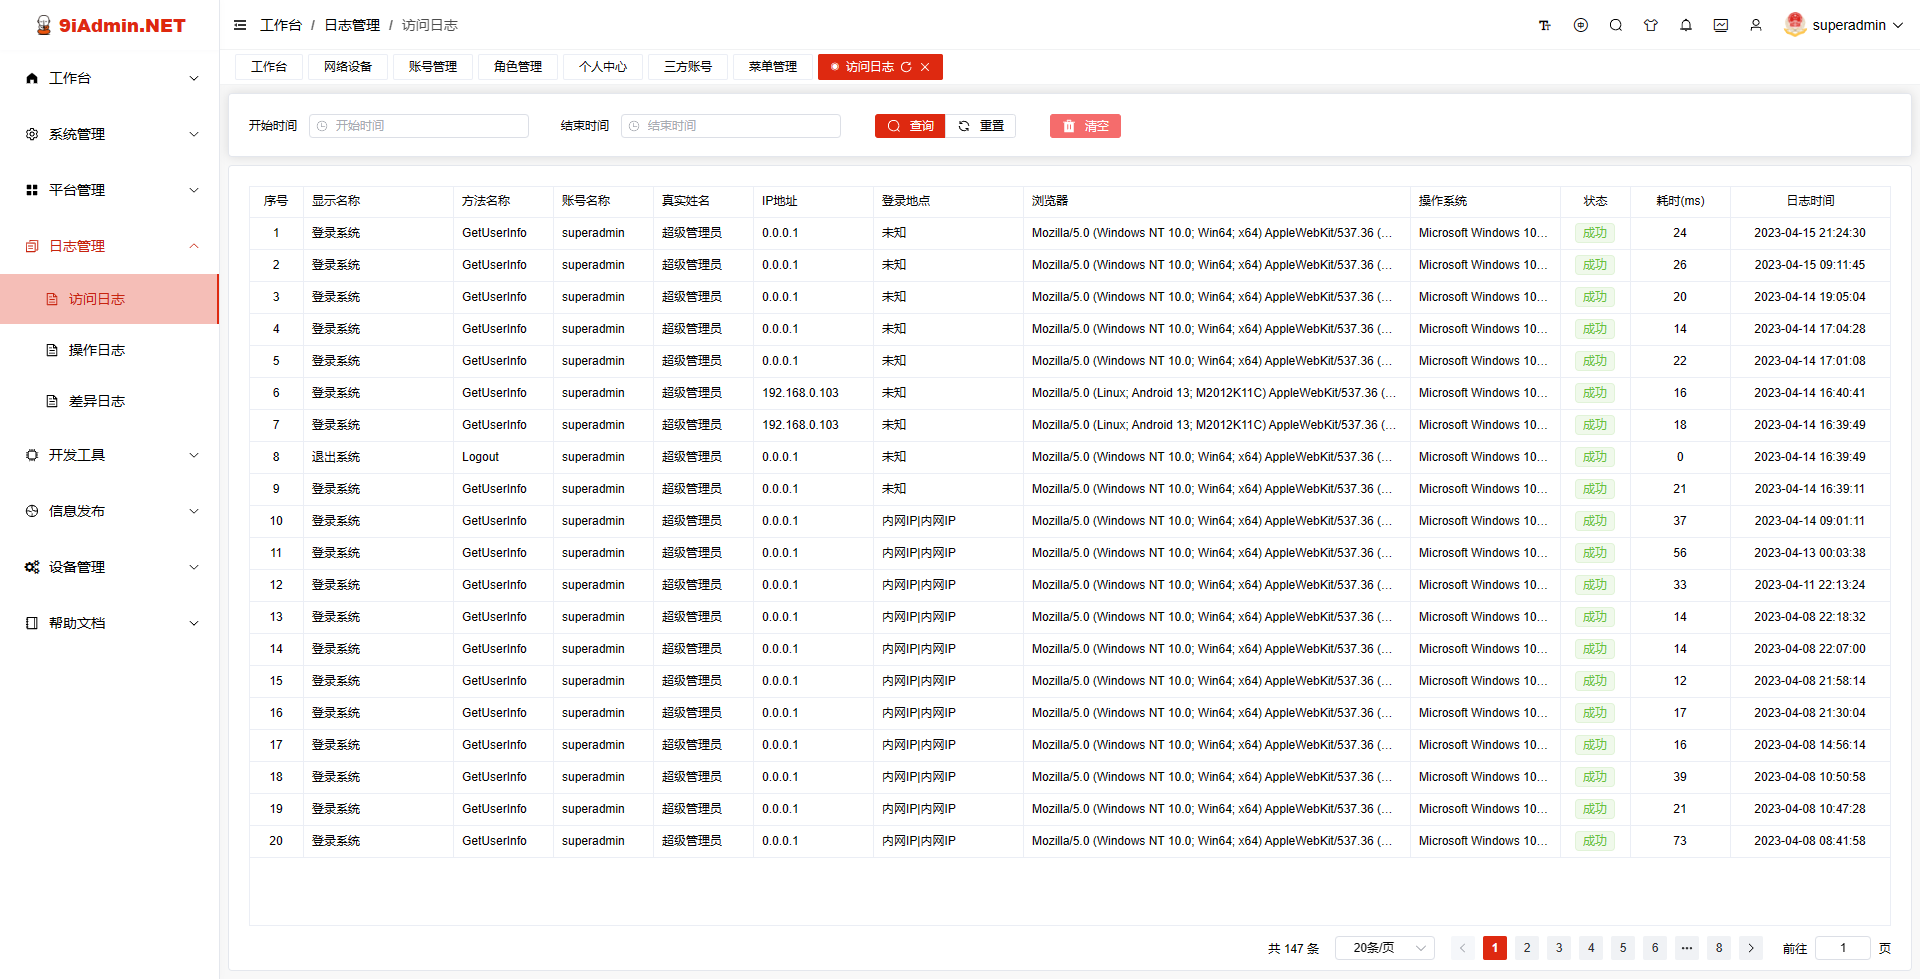Viewport: 1920px width, 979px height.
Task: Open 操作日志 from the sidebar
Action: (x=100, y=350)
